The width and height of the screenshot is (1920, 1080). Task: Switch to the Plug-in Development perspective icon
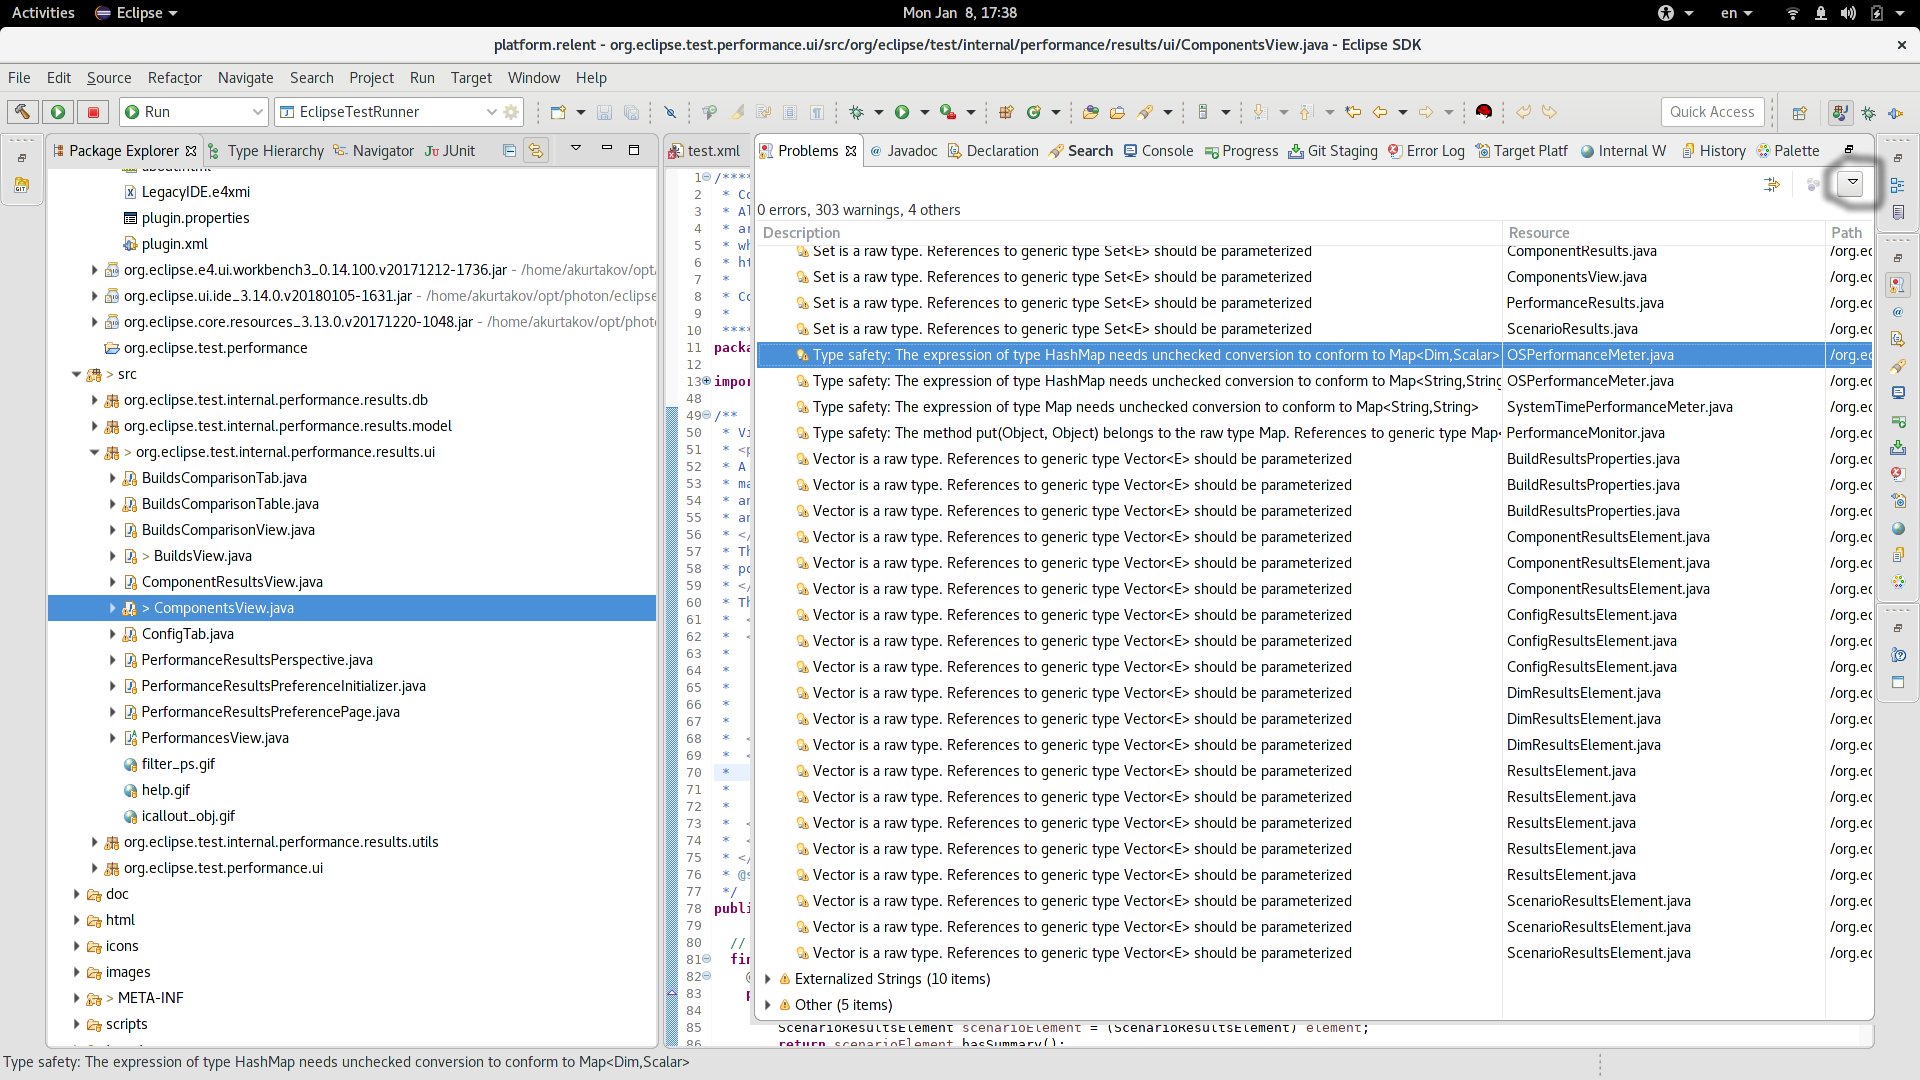coord(1896,113)
